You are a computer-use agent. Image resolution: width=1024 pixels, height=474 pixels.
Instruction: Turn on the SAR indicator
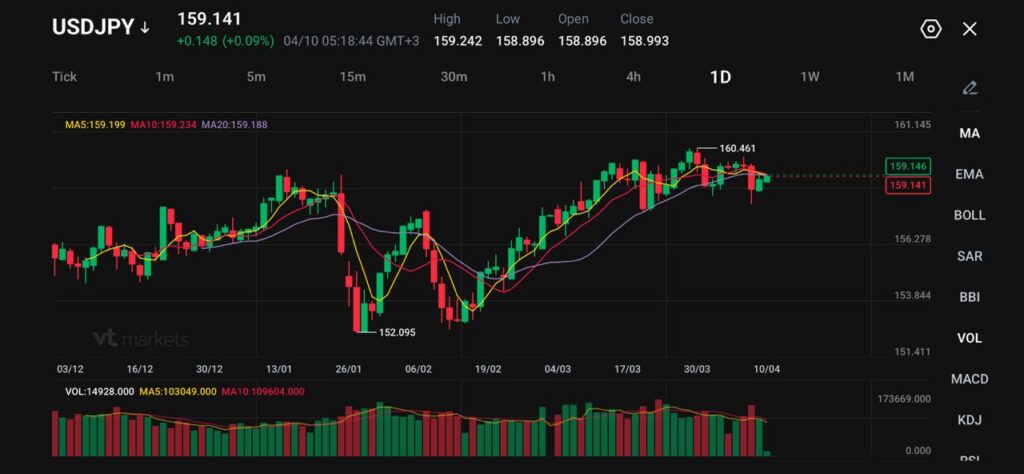point(969,256)
